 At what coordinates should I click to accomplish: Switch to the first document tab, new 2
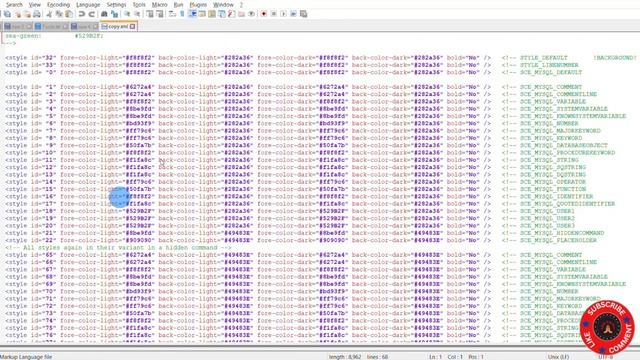[17, 27]
